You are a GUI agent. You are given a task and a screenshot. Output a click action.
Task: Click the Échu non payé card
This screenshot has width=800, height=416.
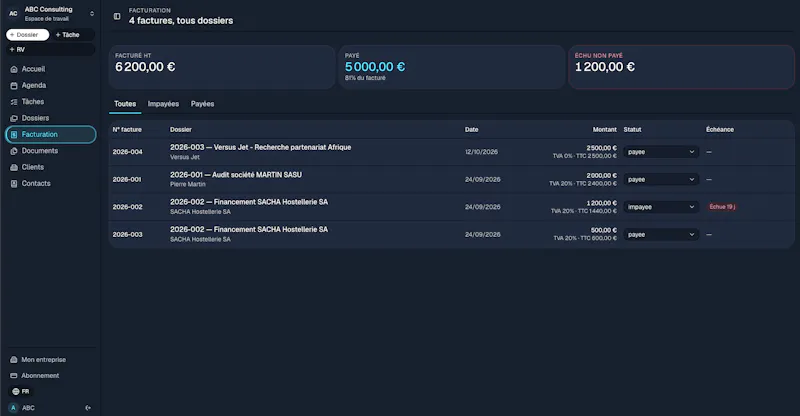[x=681, y=67]
